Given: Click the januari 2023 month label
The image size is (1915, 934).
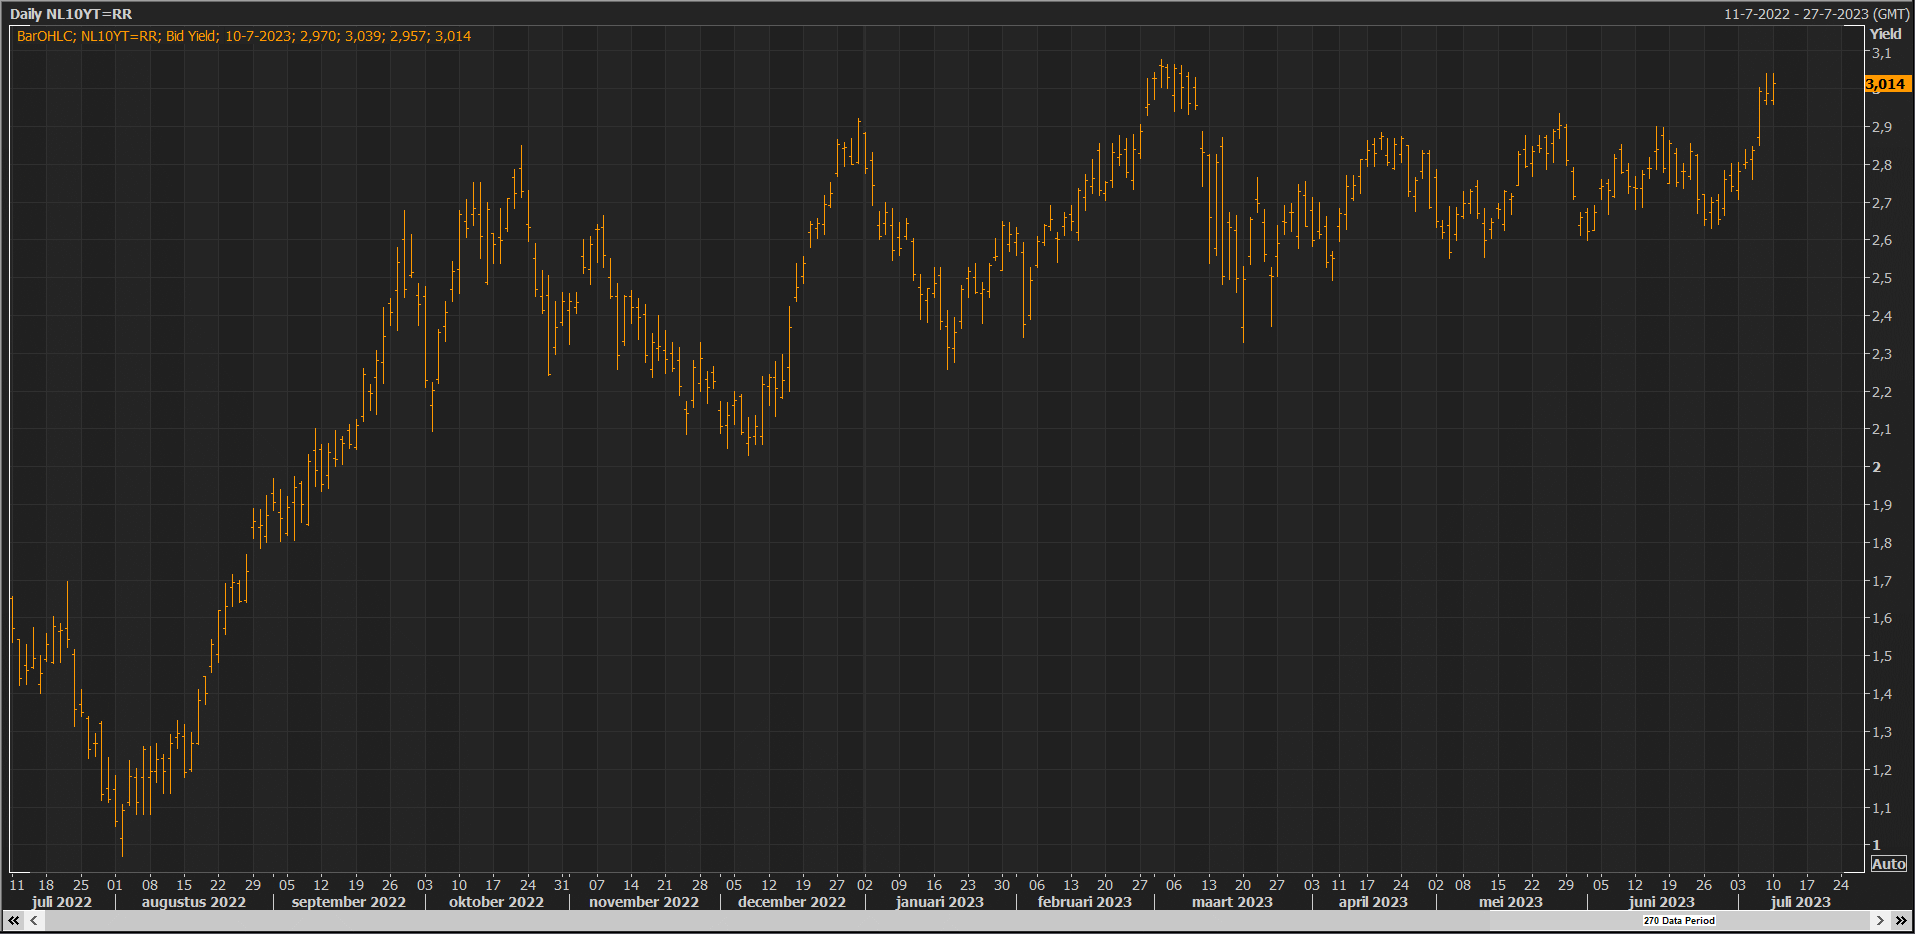Looking at the screenshot, I should [x=940, y=902].
